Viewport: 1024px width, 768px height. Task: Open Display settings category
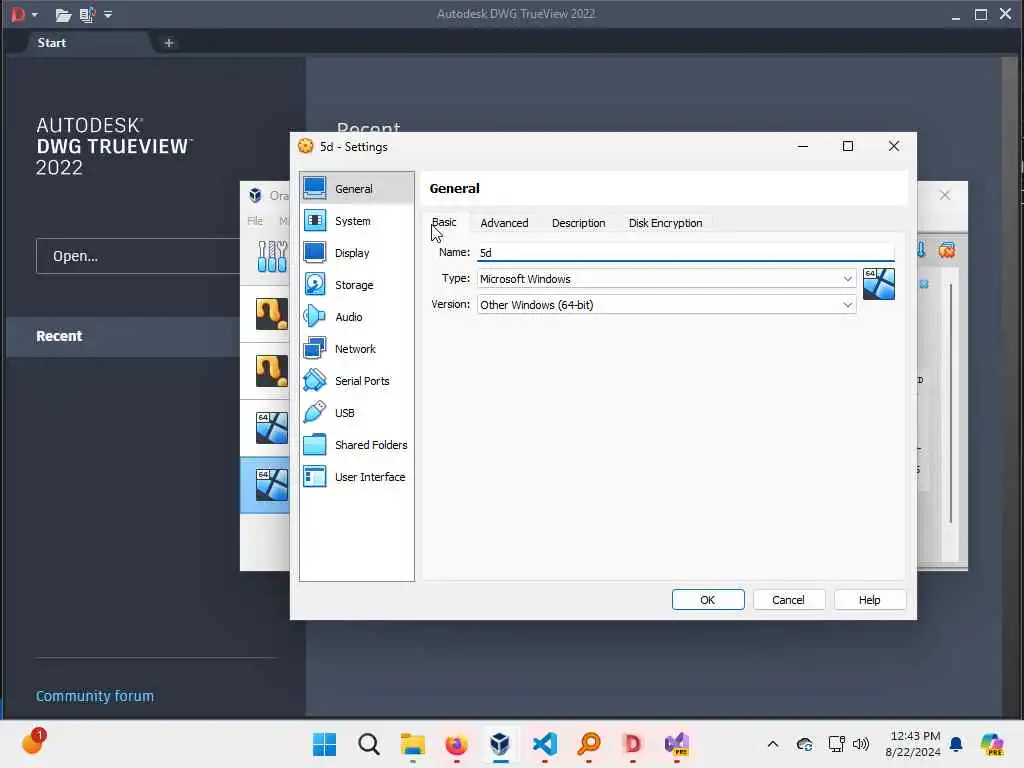(357, 253)
